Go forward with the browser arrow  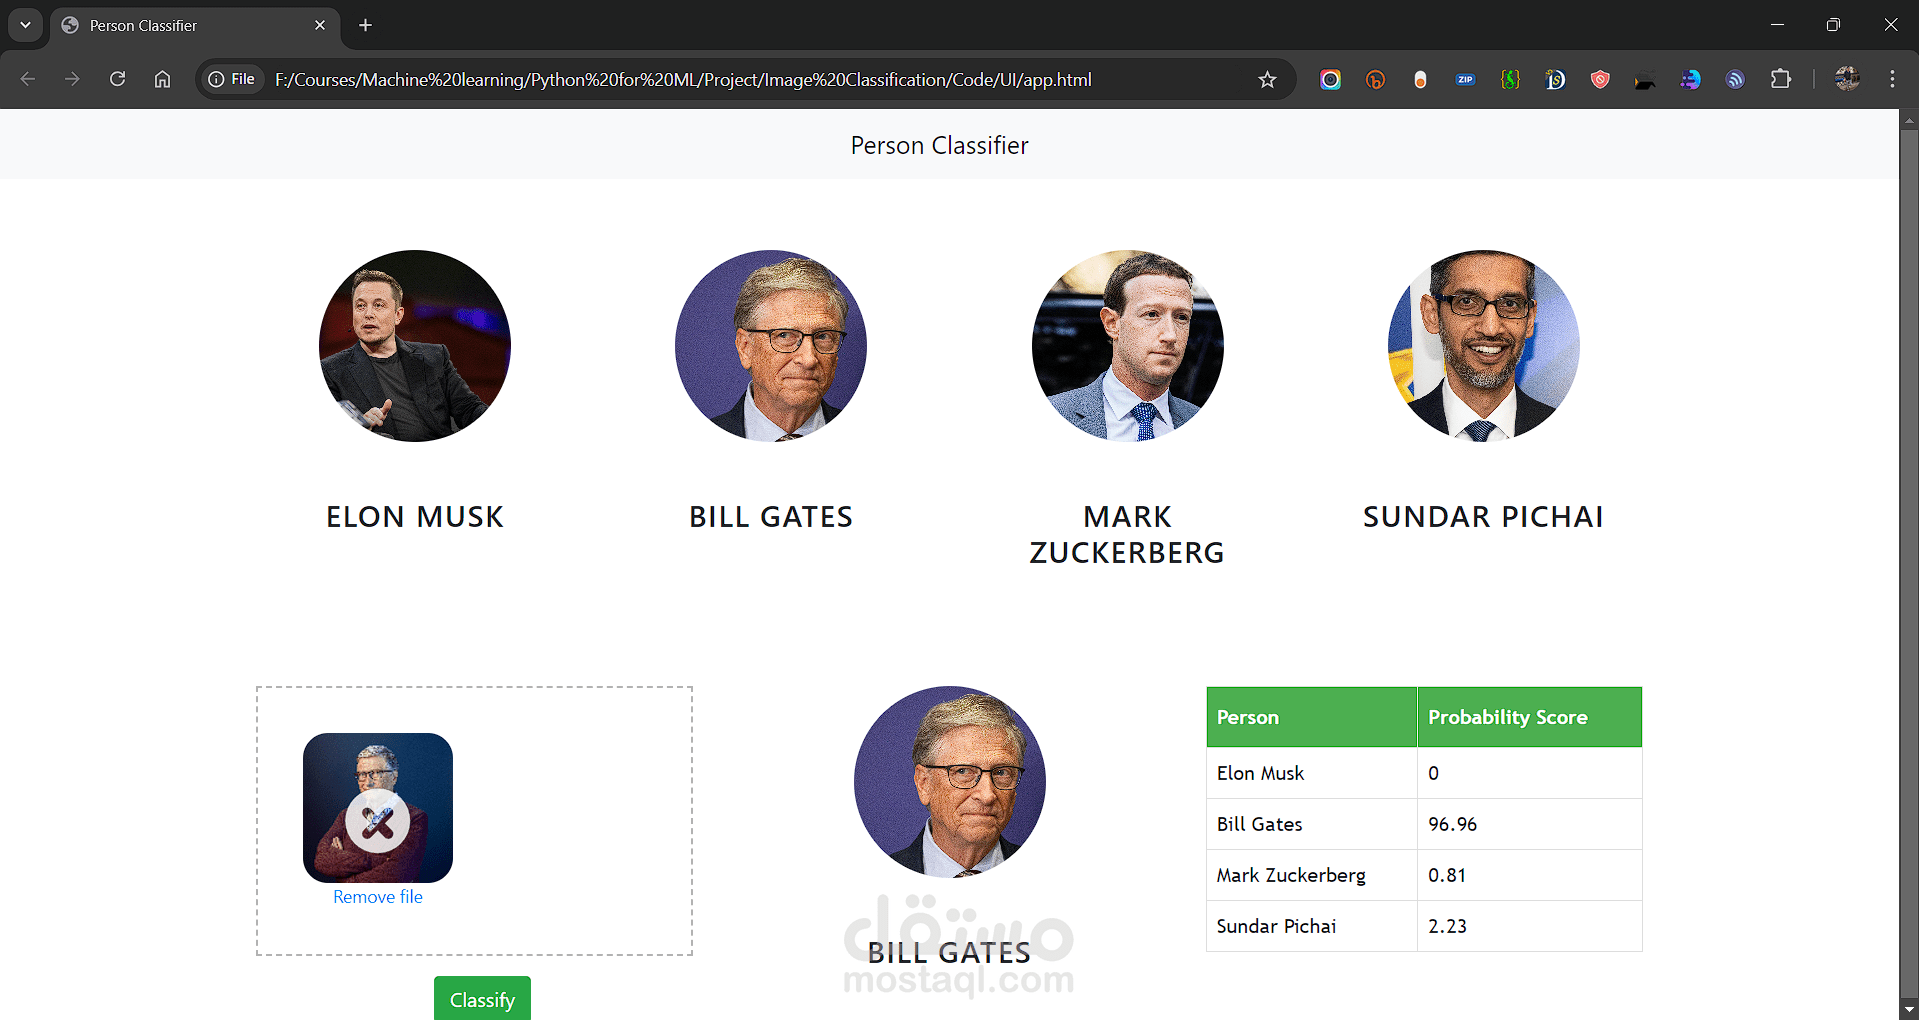tap(72, 79)
